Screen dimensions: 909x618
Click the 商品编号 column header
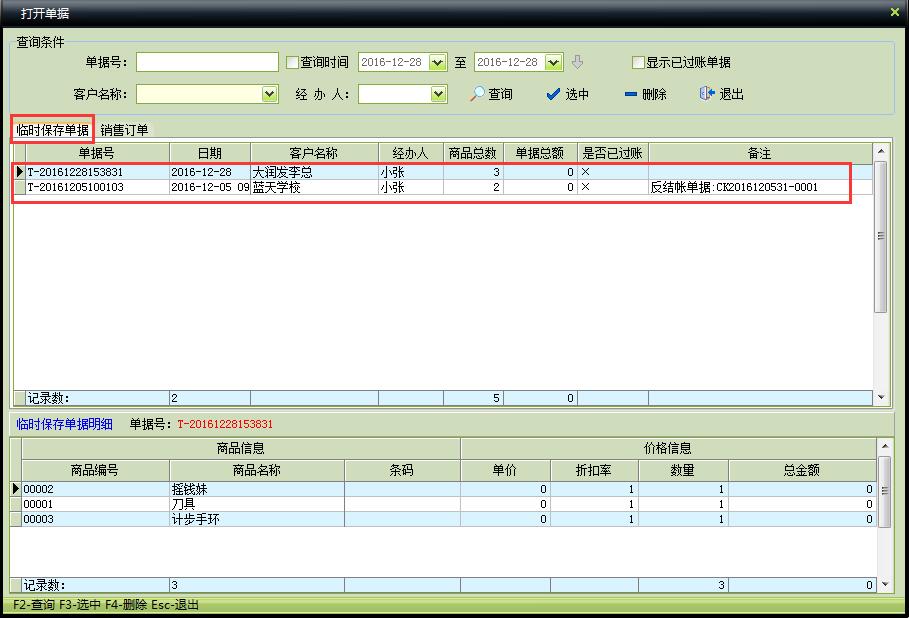pos(95,470)
